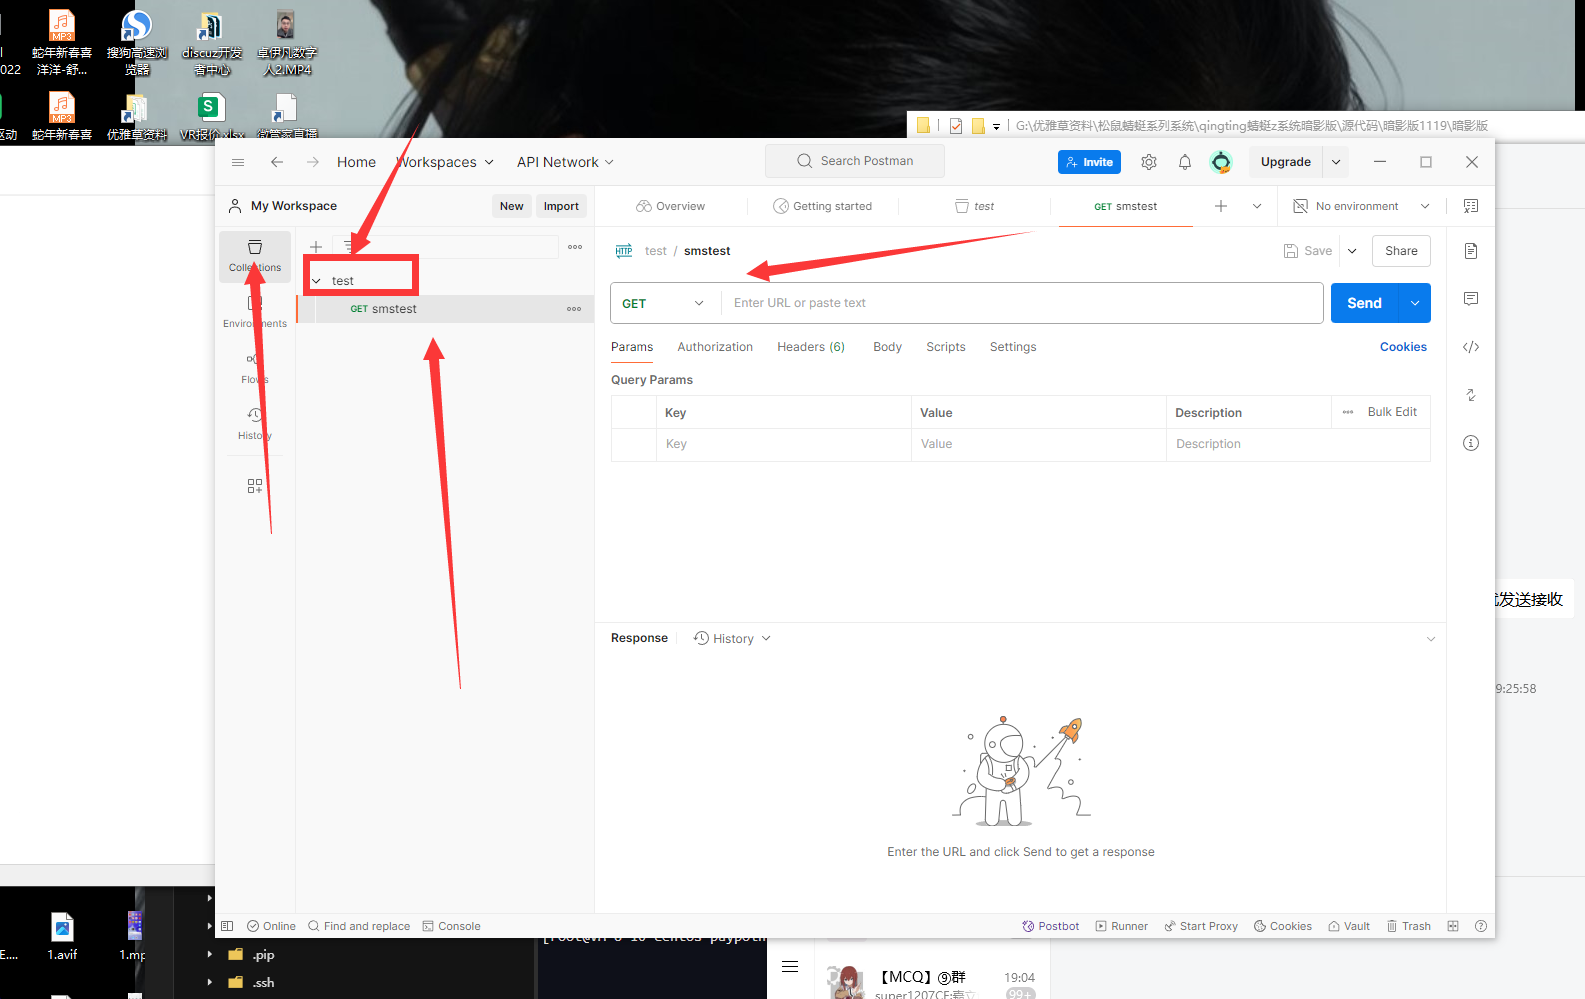
Task: Open the Scripts tab
Action: [x=945, y=347]
